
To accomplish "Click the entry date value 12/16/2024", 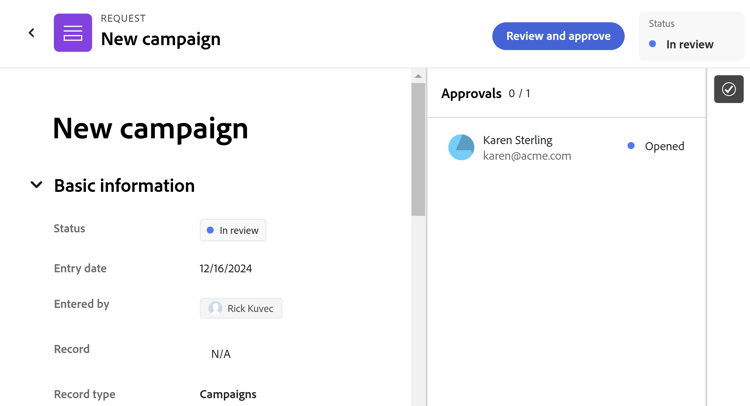I will [x=226, y=268].
